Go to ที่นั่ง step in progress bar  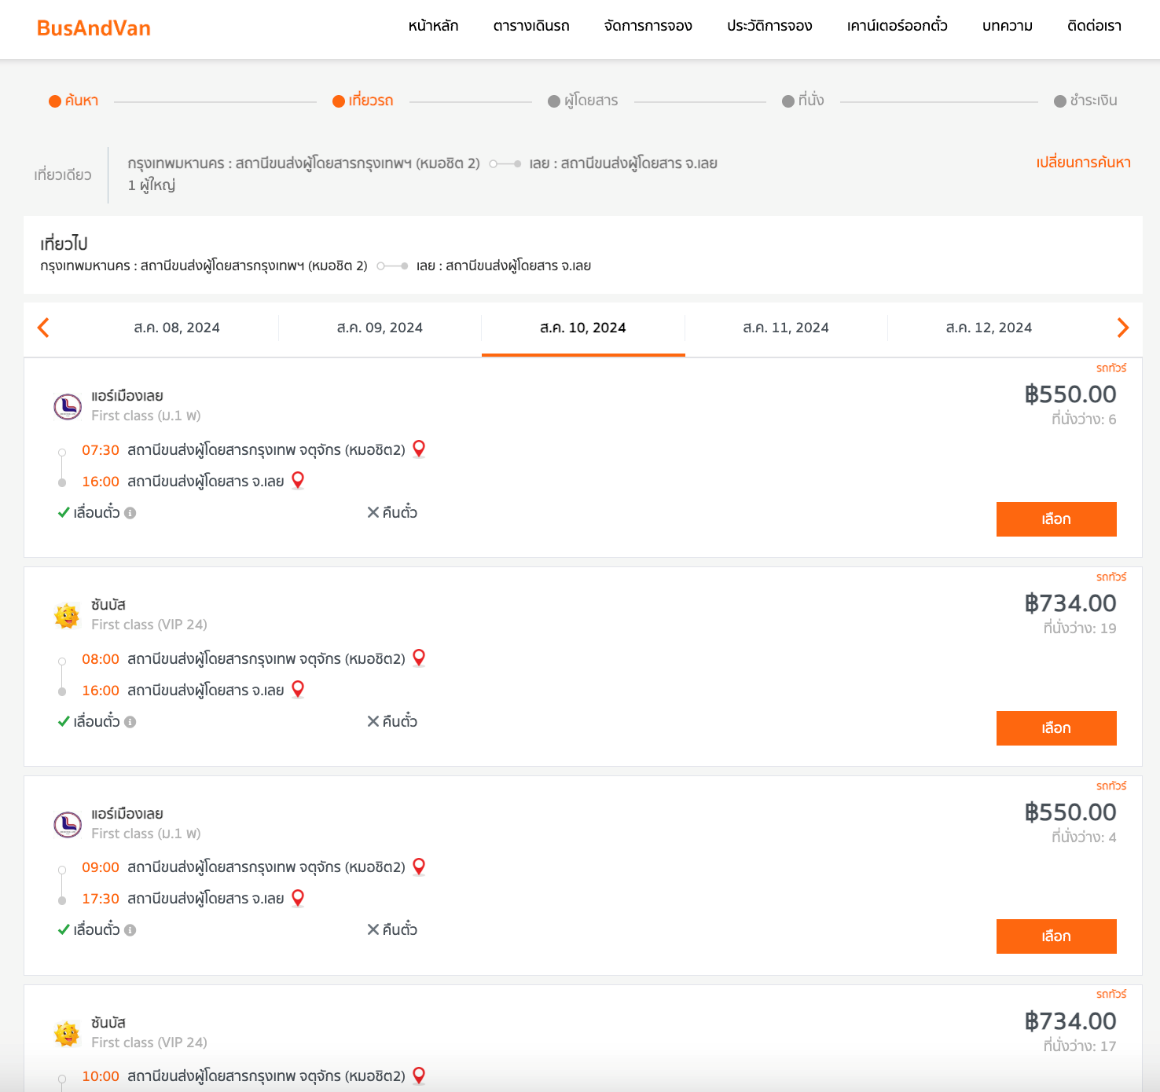point(803,101)
